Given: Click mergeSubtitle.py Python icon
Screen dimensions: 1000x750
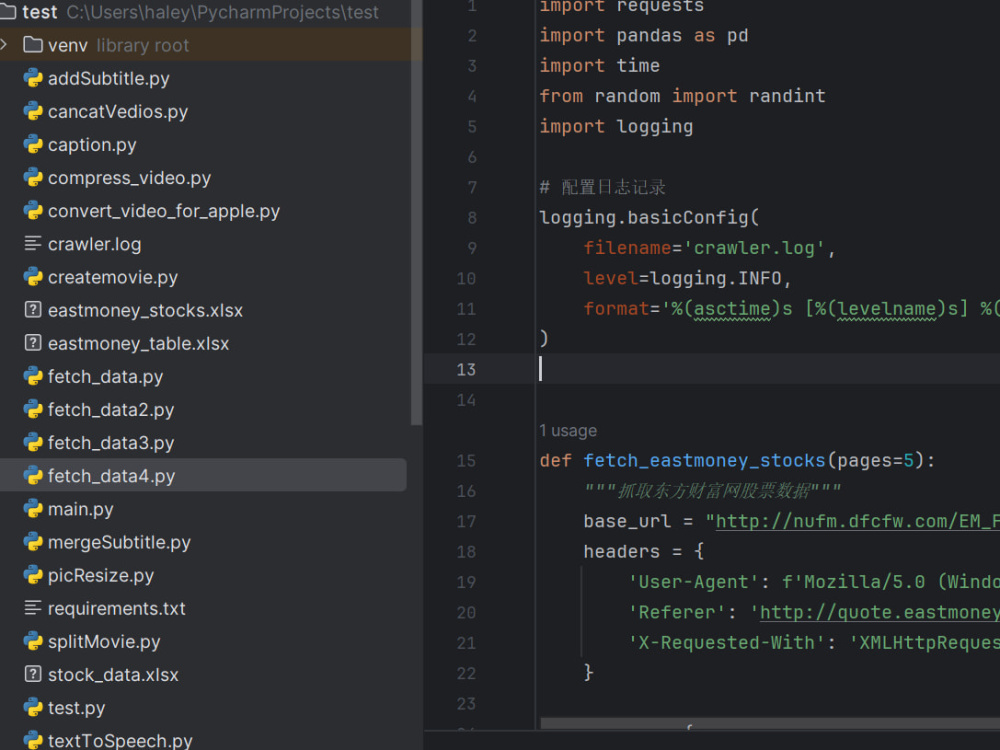Looking at the screenshot, I should click(x=33, y=542).
